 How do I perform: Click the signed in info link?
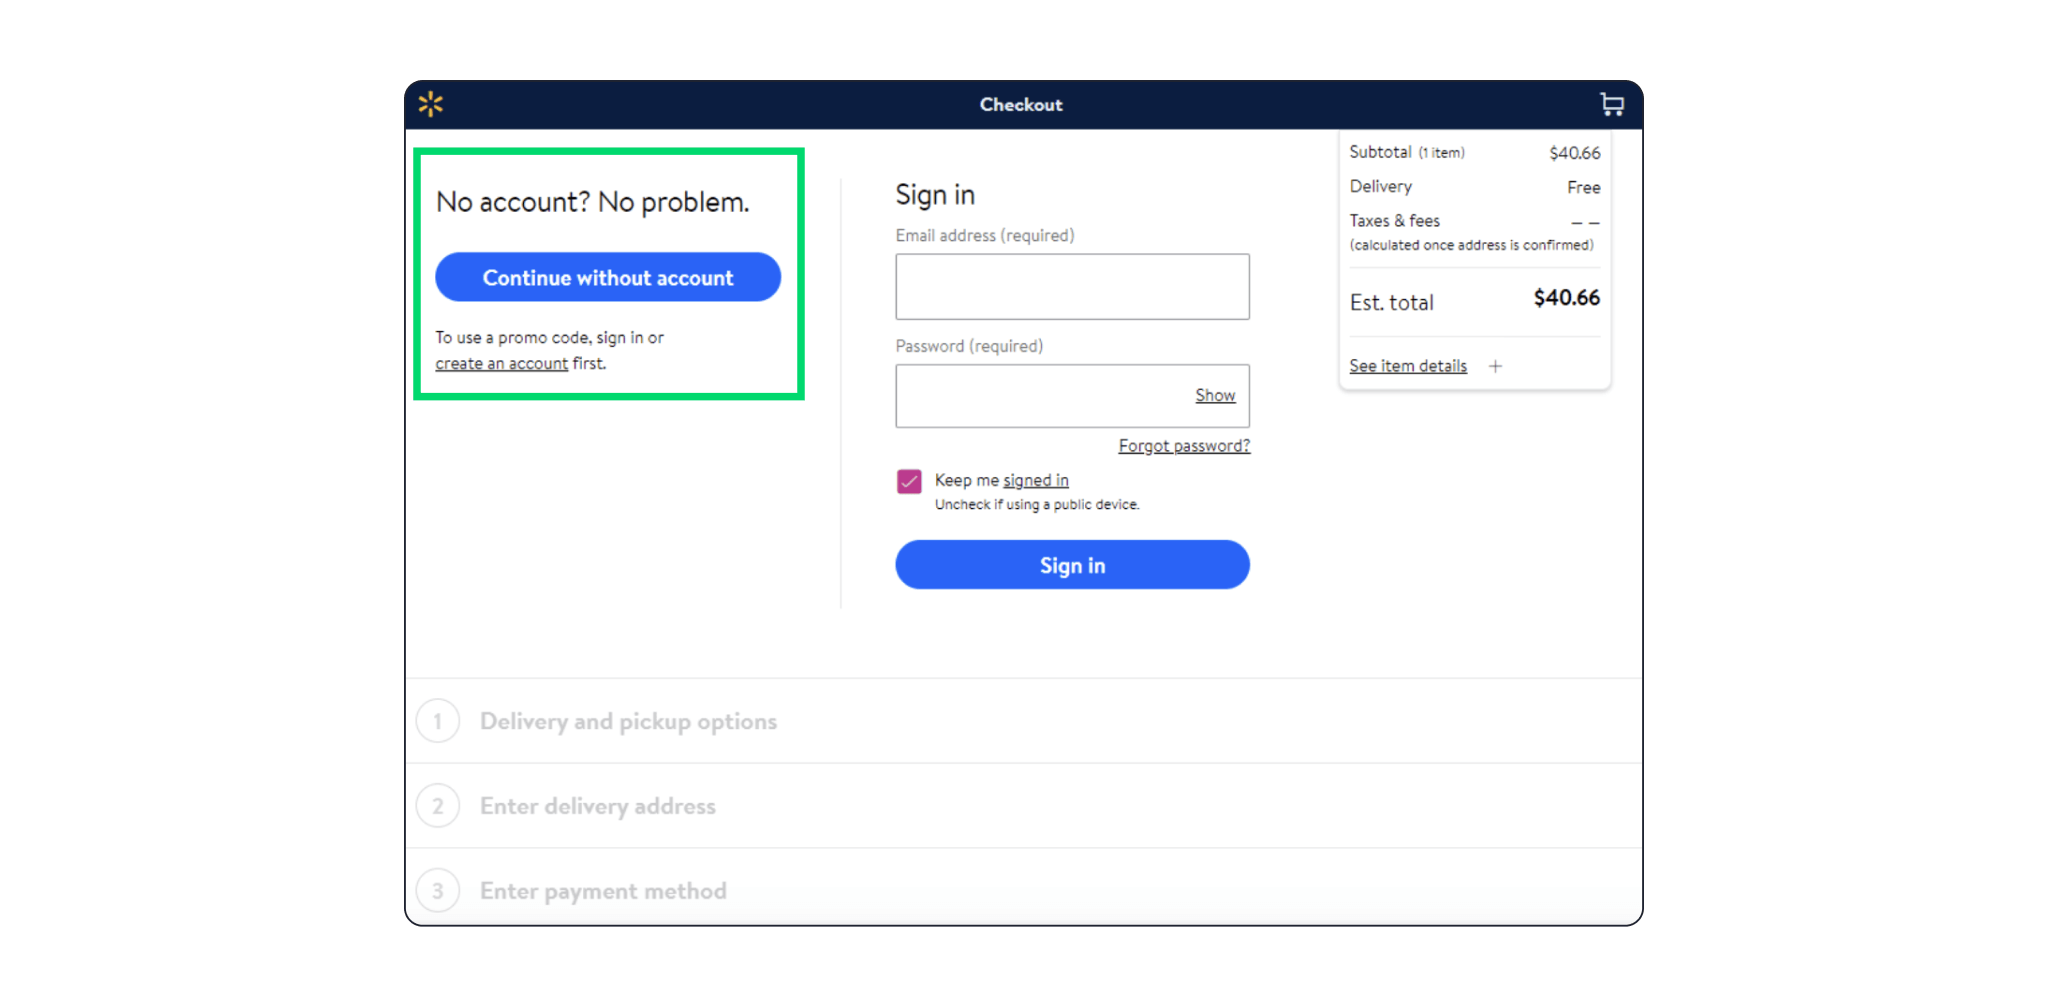tap(1036, 481)
